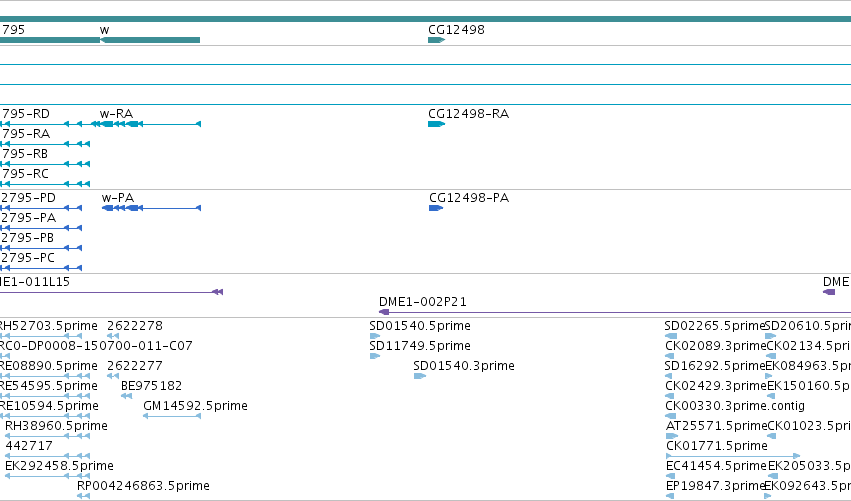The image size is (851, 501).
Task: Select the w-RA transcript feature
Action: [145, 124]
